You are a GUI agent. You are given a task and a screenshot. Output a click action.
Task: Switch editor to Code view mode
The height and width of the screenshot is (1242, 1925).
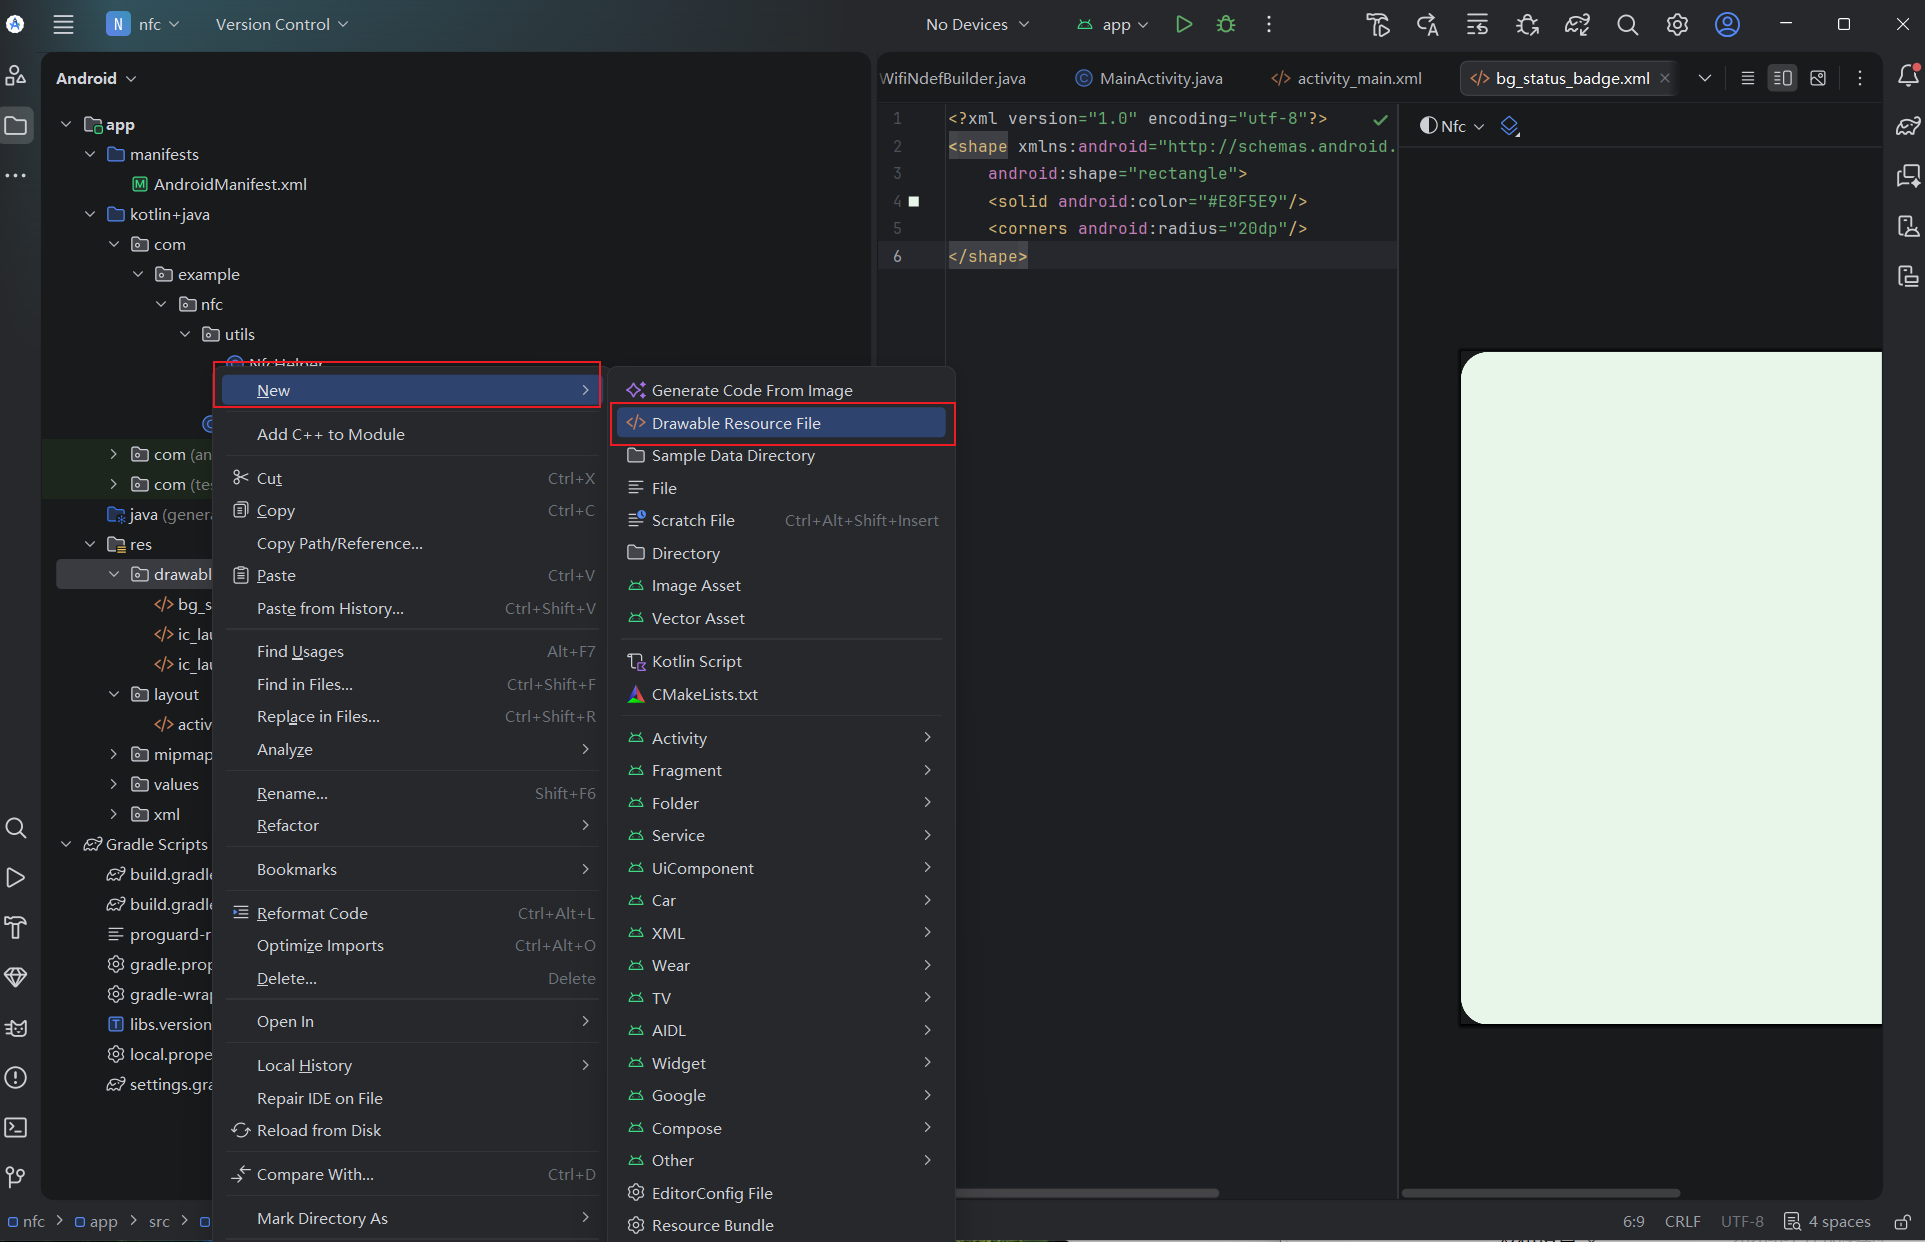(x=1748, y=78)
